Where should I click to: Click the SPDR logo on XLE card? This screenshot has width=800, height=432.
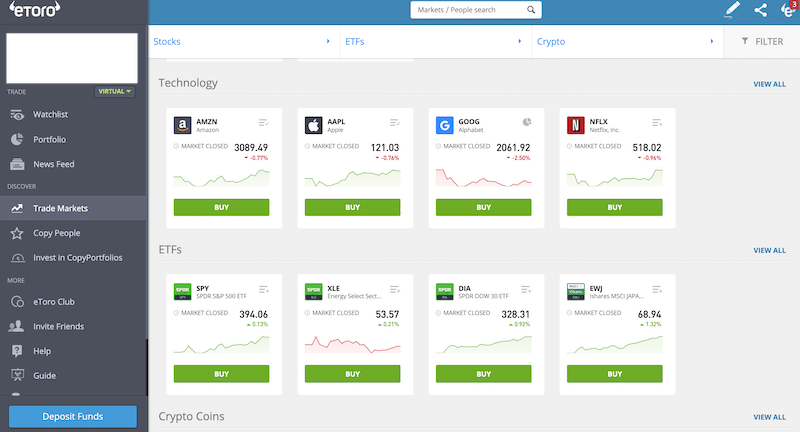pyautogui.click(x=314, y=292)
